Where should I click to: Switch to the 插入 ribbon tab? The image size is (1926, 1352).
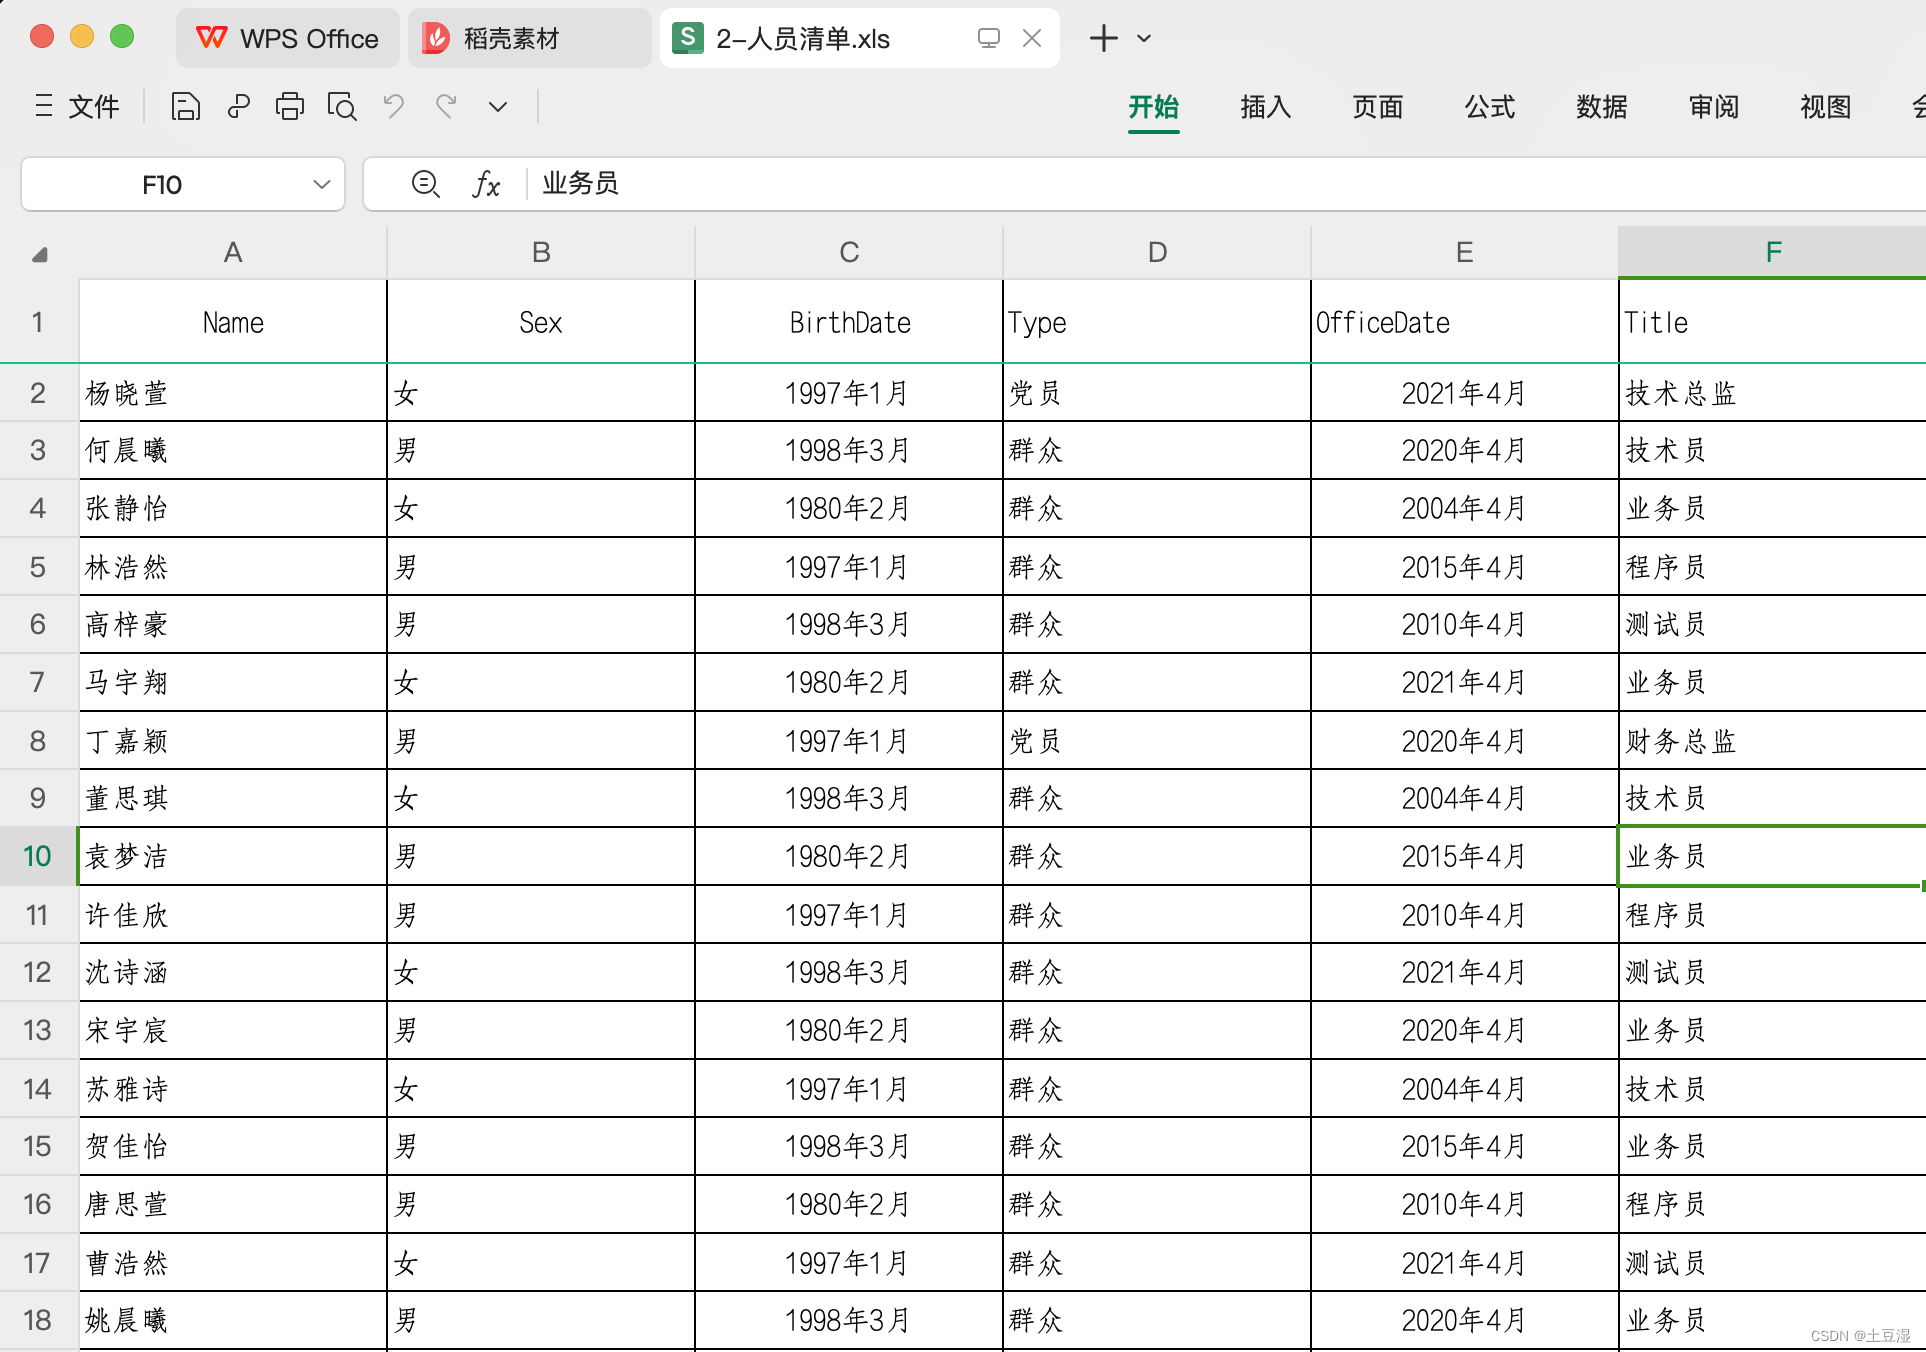[x=1265, y=107]
